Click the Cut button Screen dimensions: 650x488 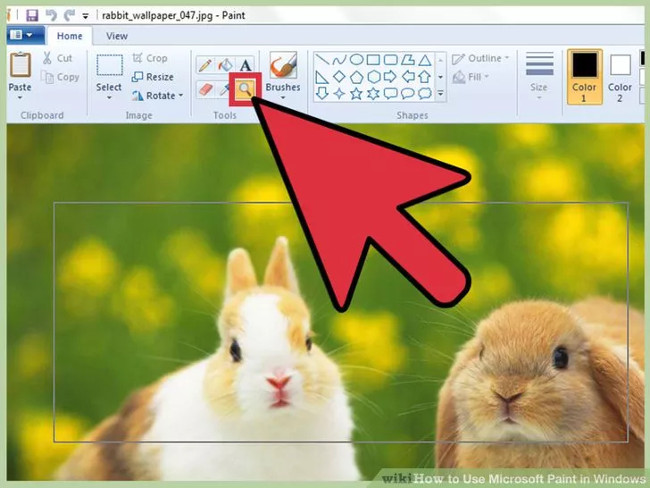tap(58, 58)
